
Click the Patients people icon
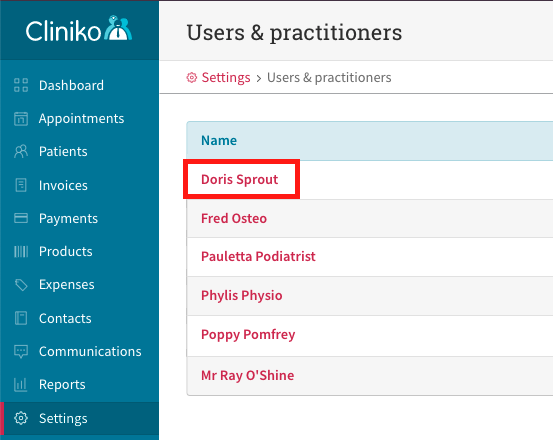(21, 151)
